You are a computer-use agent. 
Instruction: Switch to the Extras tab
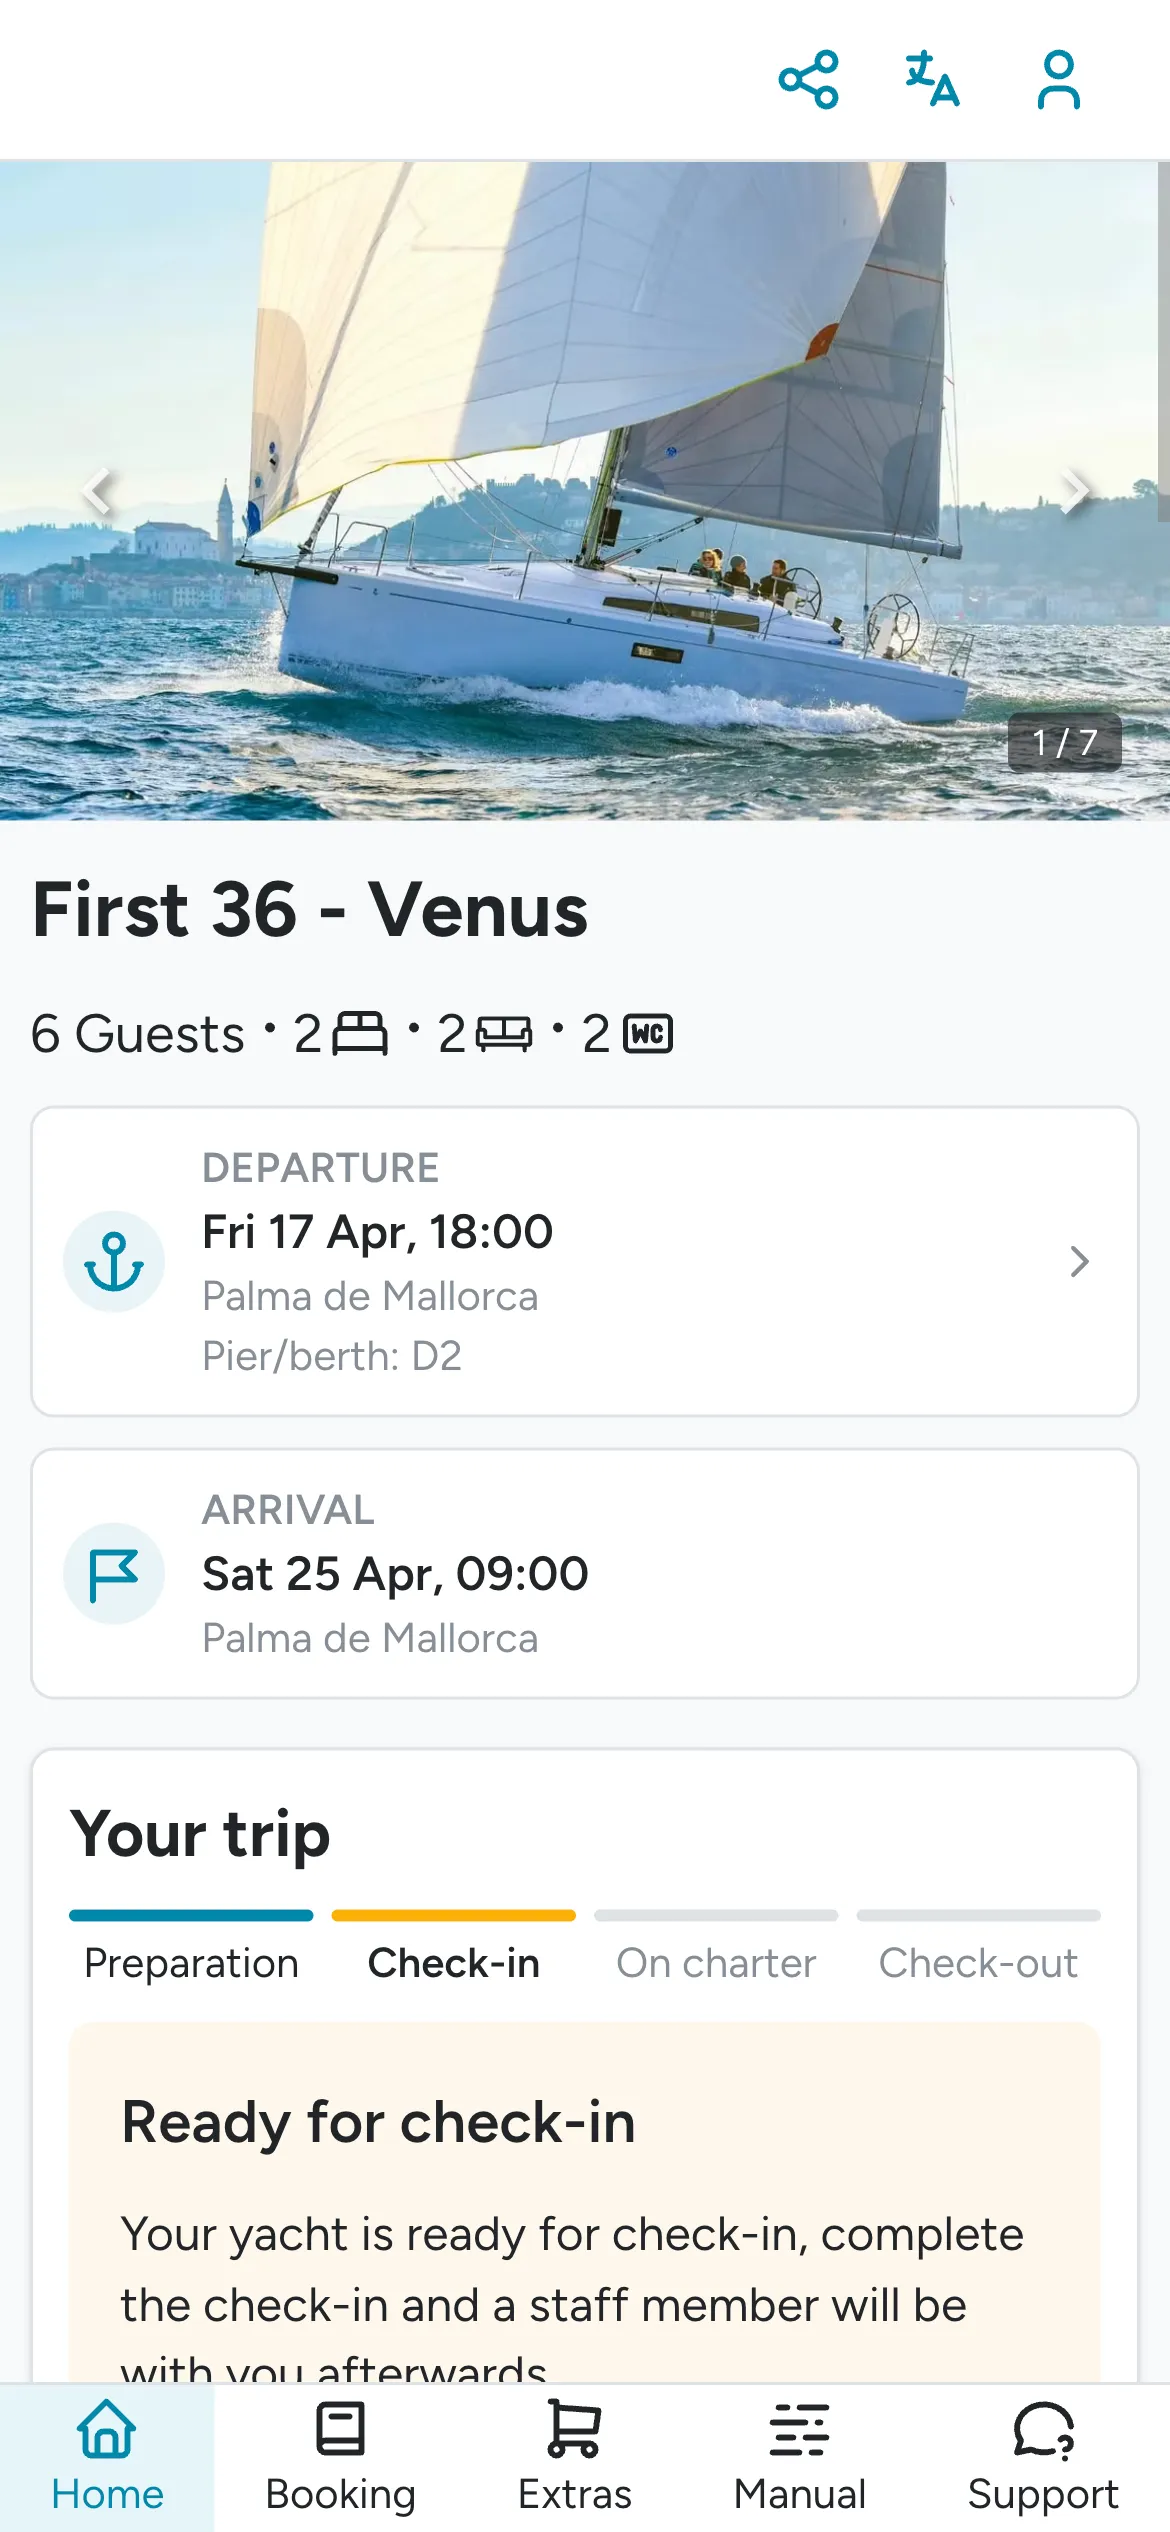tap(575, 2457)
